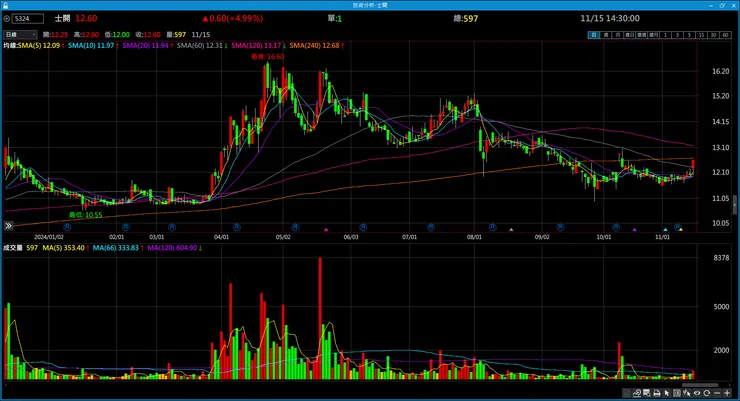Click the 16.20 price axis value

721,71
